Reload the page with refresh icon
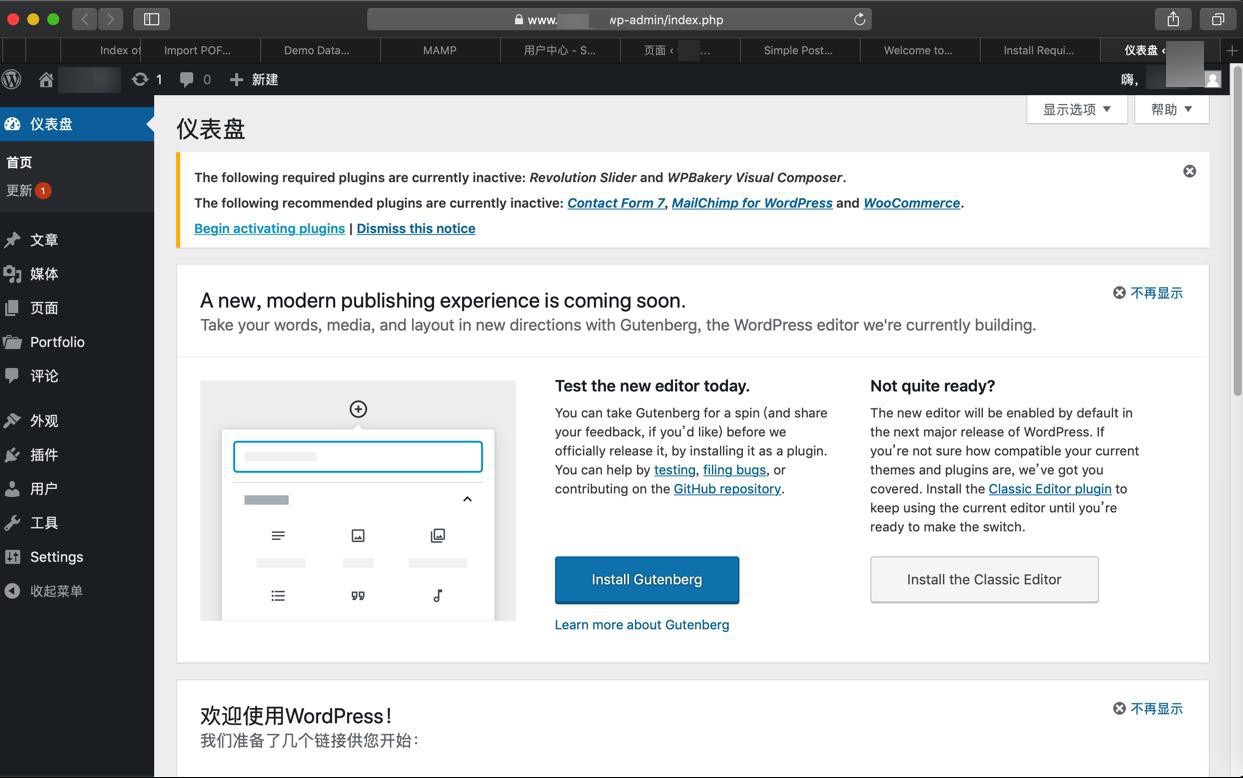Viewport: 1243px width, 778px height. (x=859, y=19)
